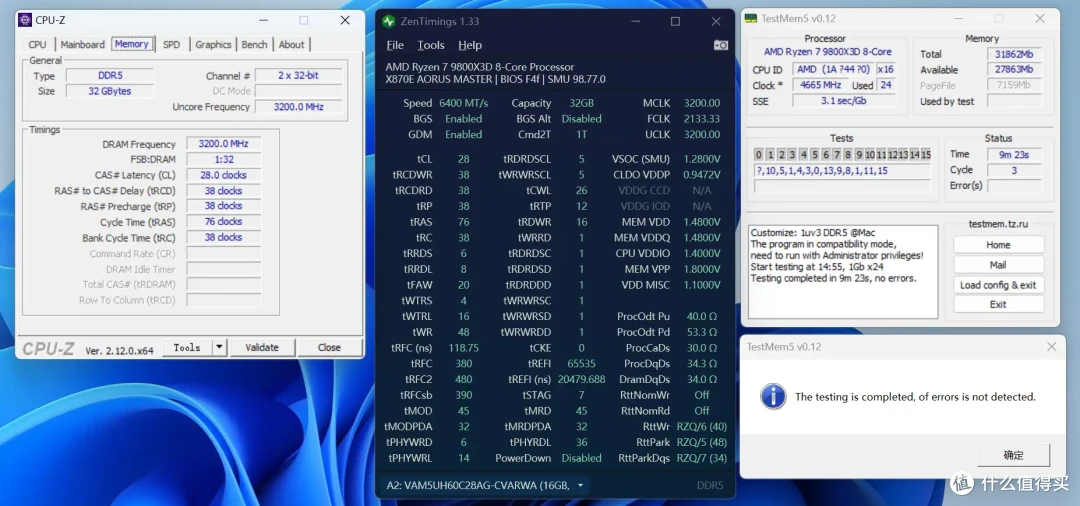Screen dimensions: 1080x506
Task: Click the X870E AORUS MASTER BIOS line
Action: pos(495,79)
